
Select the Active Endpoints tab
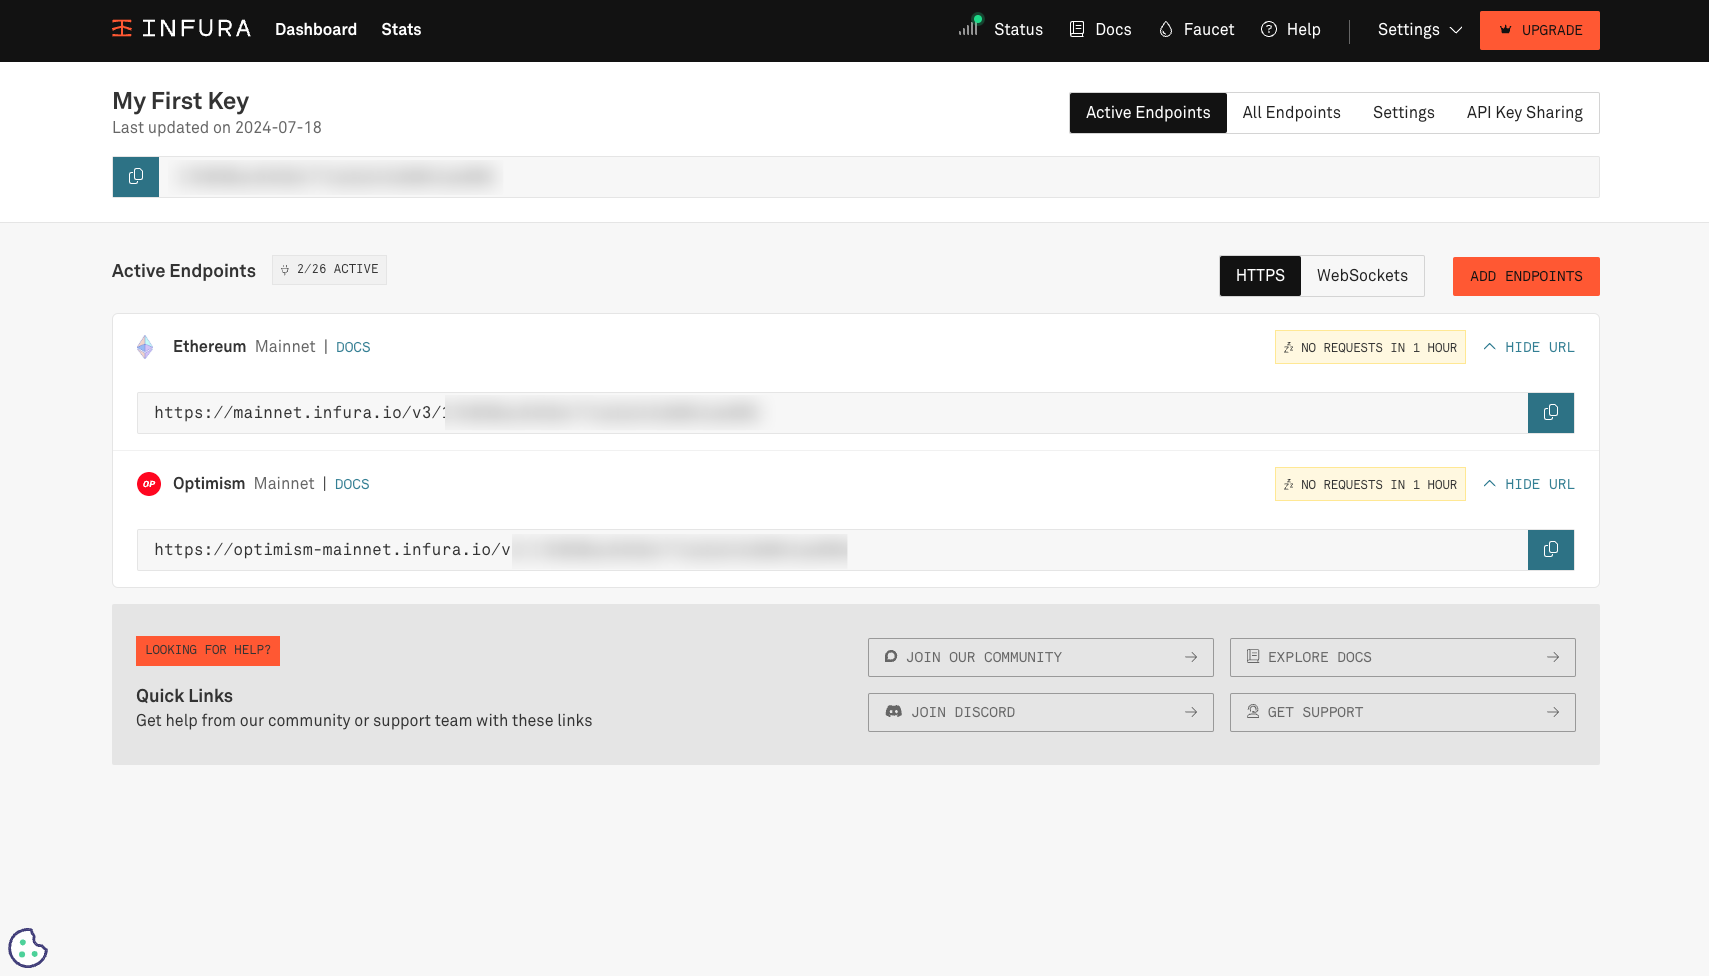click(1148, 112)
